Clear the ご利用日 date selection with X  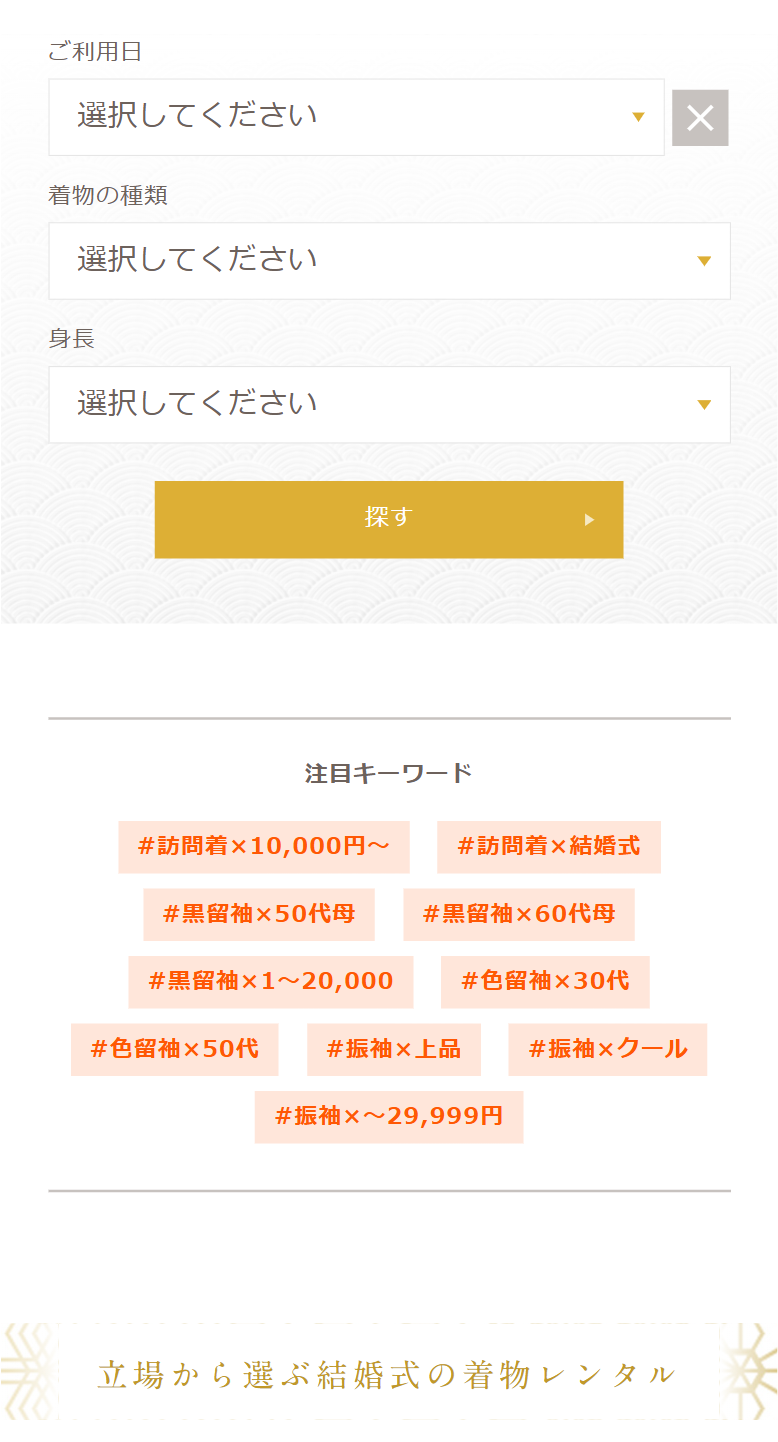[700, 118]
